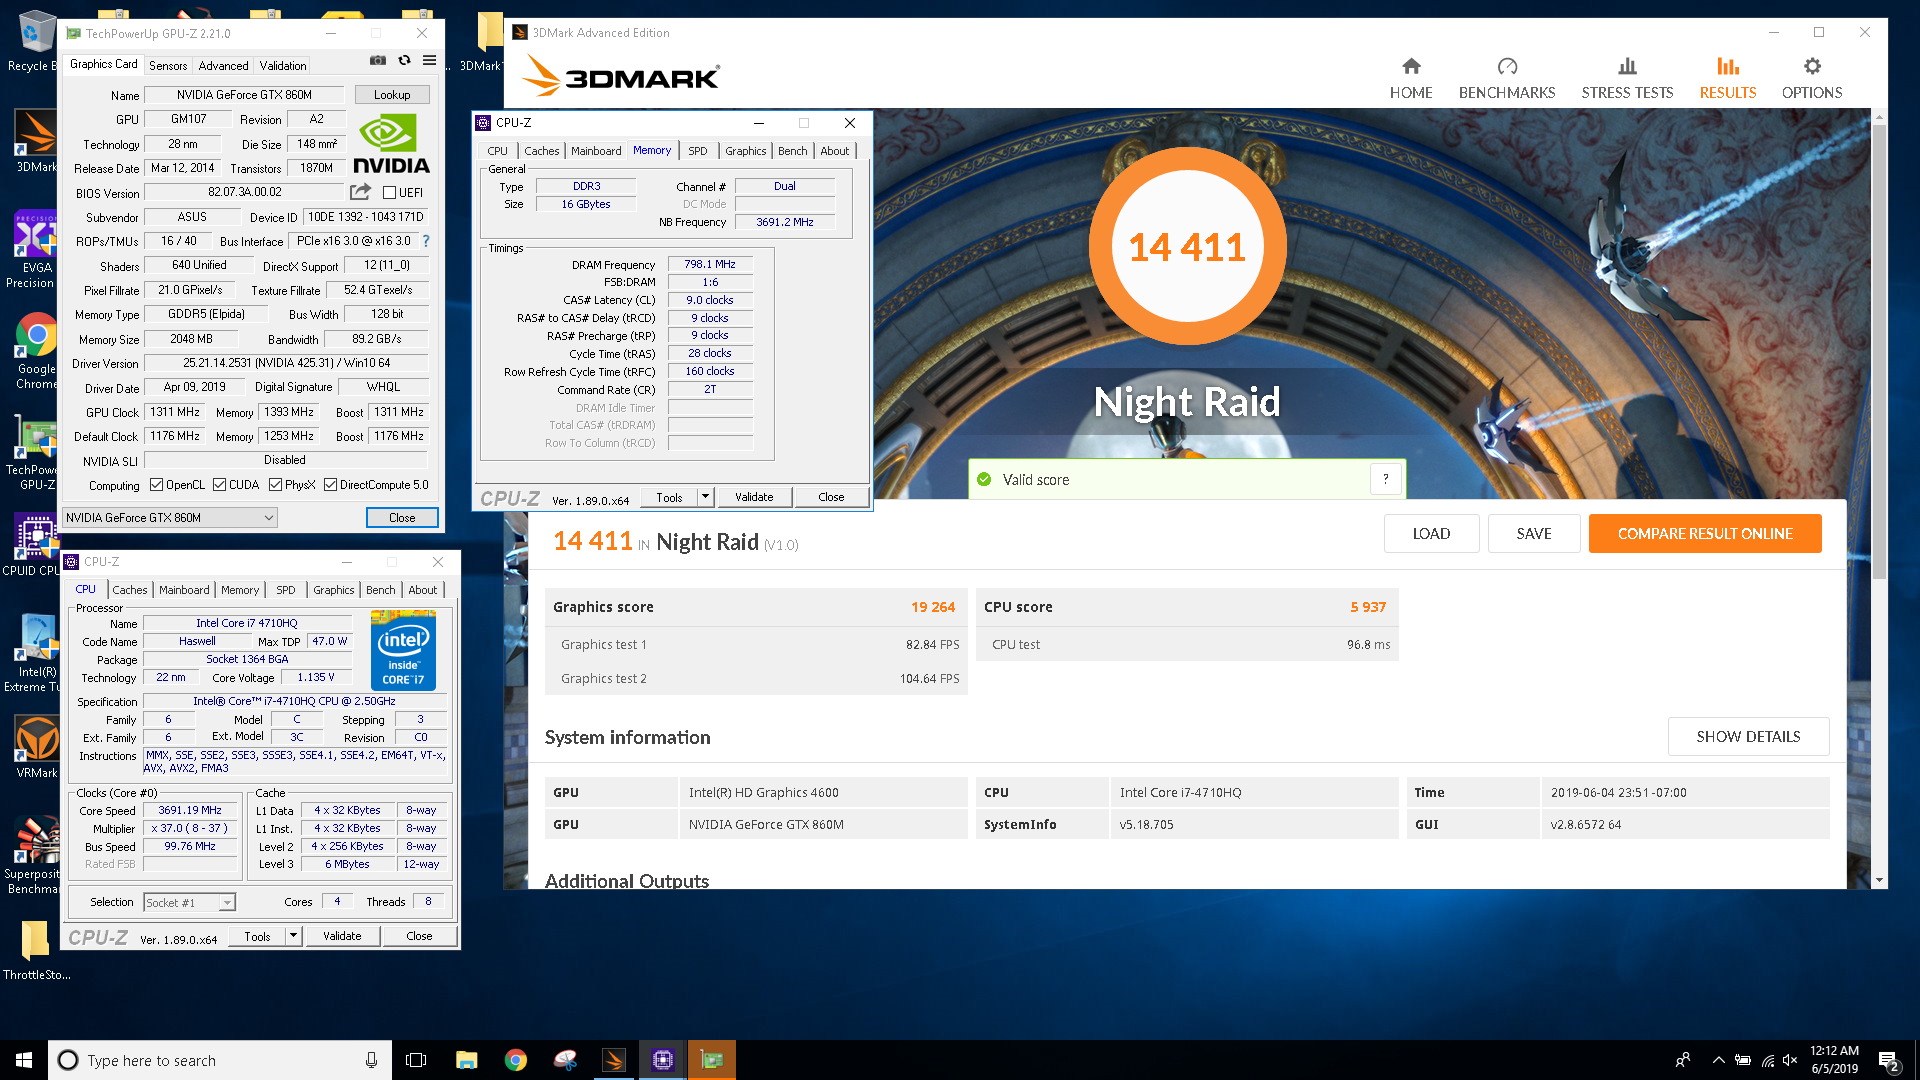The image size is (1920, 1080).
Task: Click 3DMark scrollbar down arrow
Action: tap(1879, 880)
